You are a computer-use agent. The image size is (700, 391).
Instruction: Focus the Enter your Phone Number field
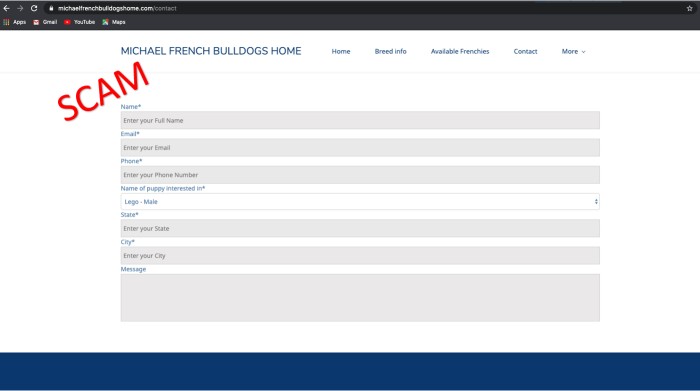tap(360, 175)
